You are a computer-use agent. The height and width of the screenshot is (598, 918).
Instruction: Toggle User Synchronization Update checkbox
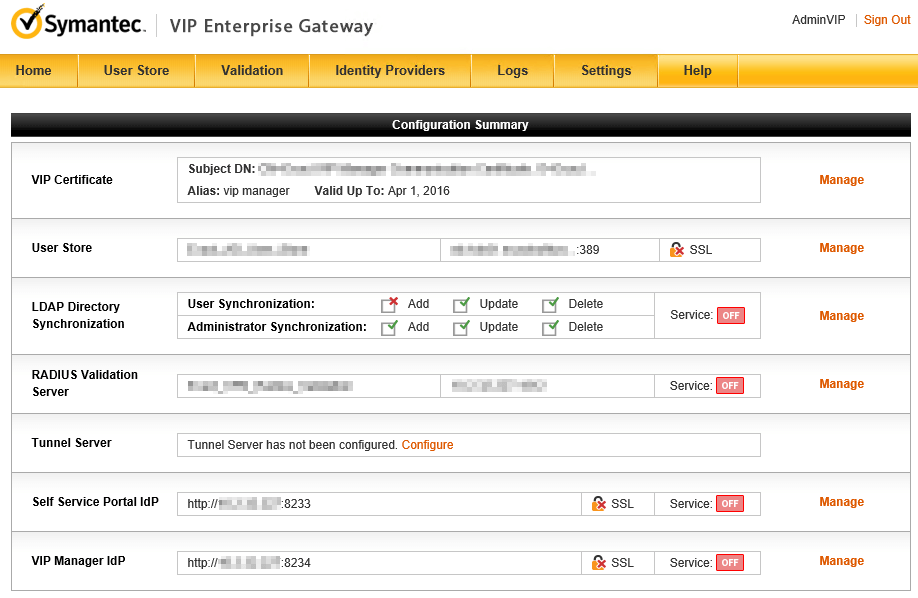(x=461, y=304)
